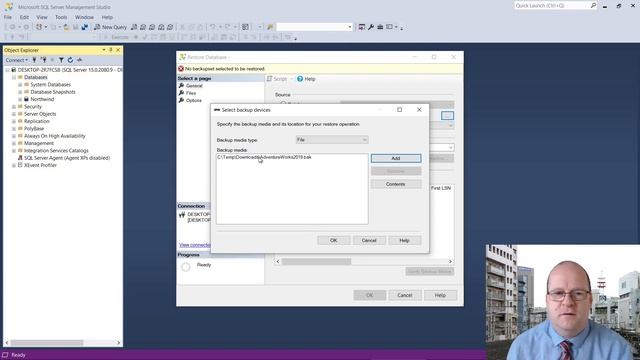The image size is (640, 360).
Task: Open the View menu
Action: 42,17
